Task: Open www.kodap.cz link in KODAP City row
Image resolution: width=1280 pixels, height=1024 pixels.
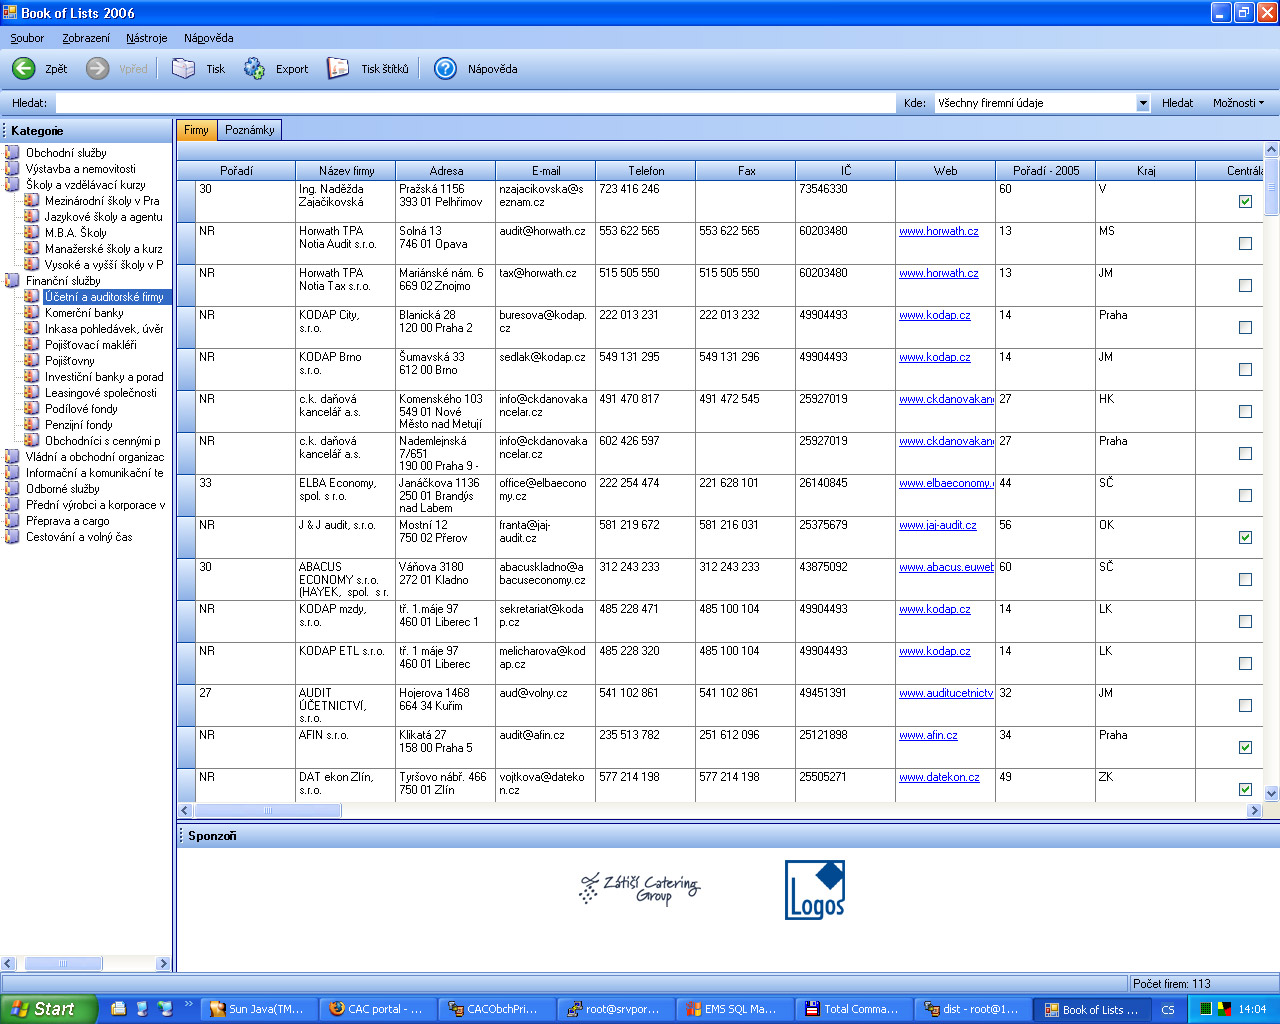Action: coord(935,315)
